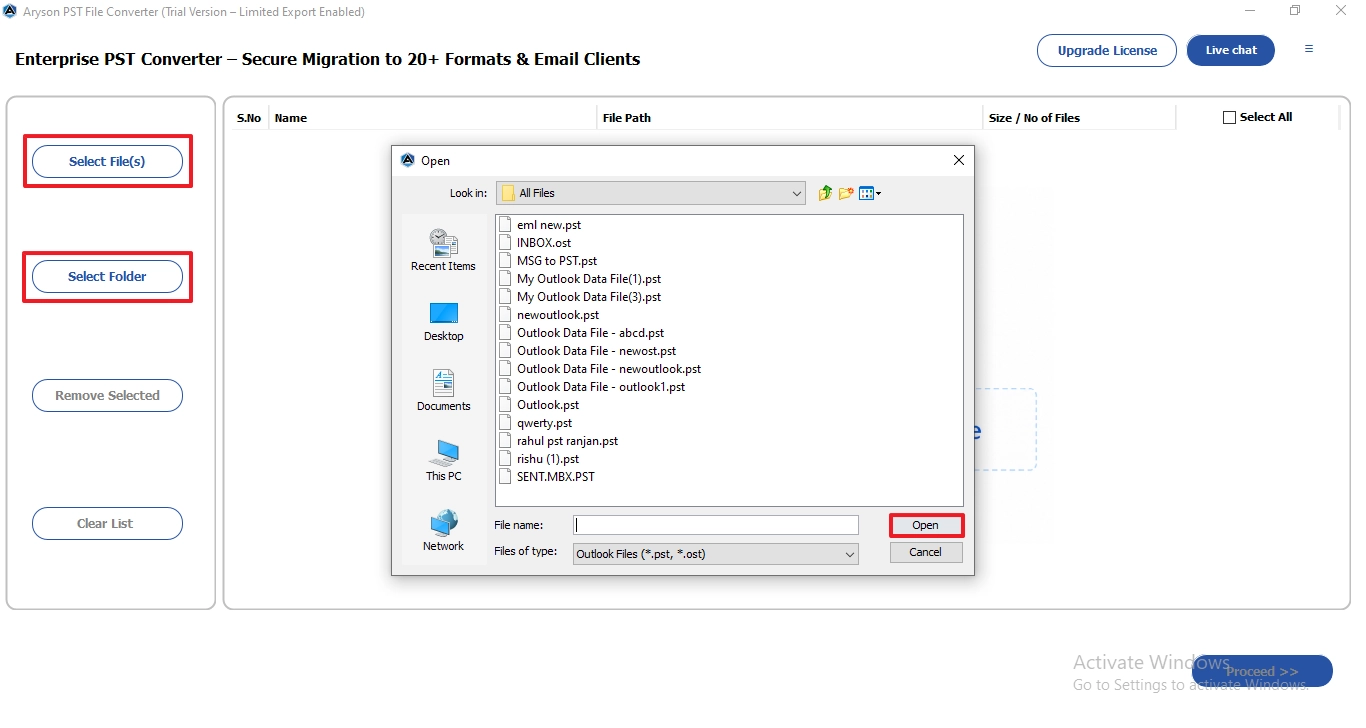Image resolution: width=1366 pixels, height=728 pixels.
Task: Click the Remove Selected button
Action: coord(107,395)
